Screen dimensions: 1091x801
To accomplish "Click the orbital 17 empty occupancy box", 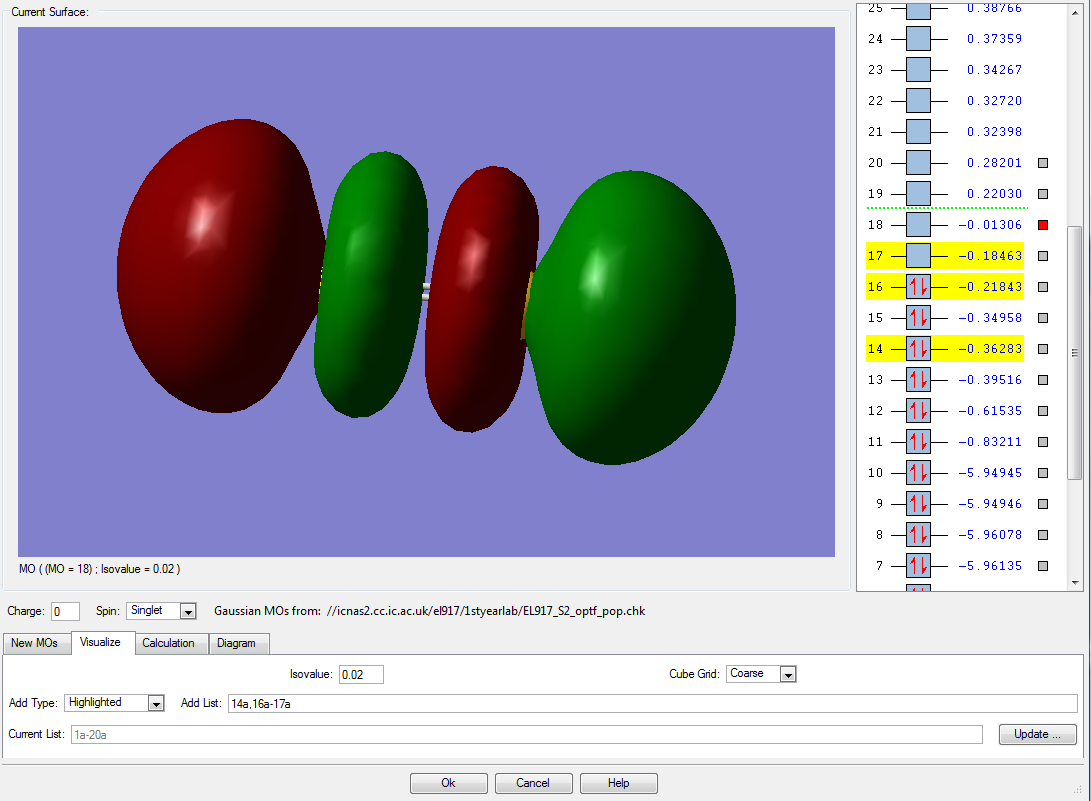I will pos(918,256).
